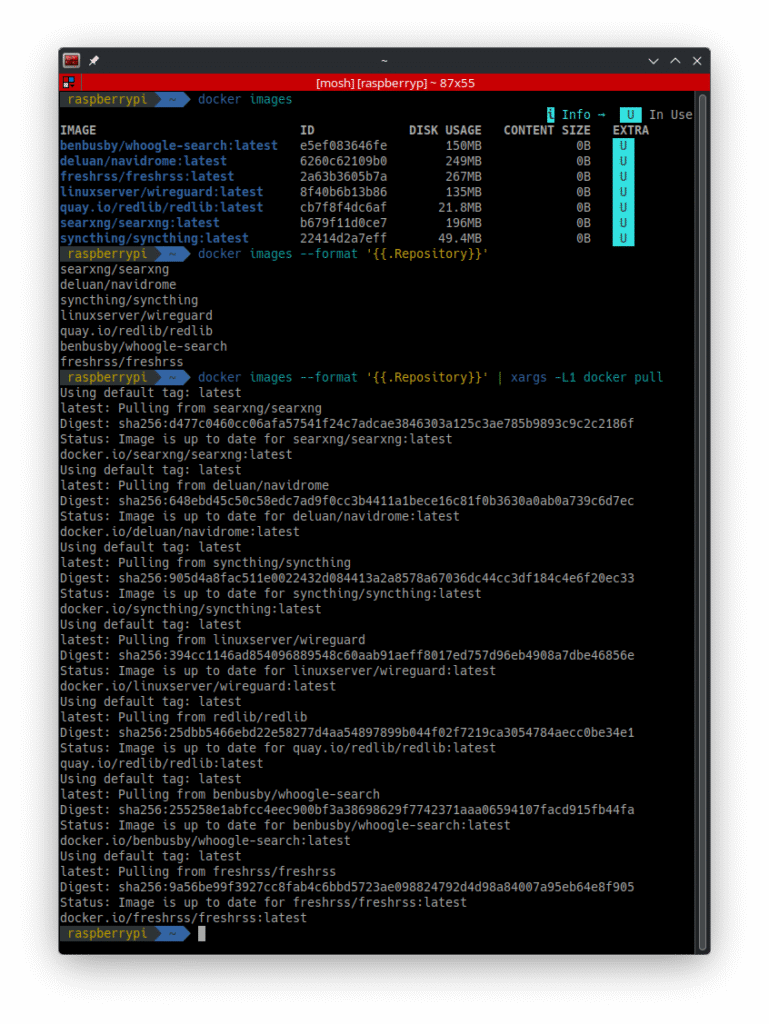Click the session icon left of the mosh tab title
Screen dimensions: 769x1024
pos(69,83)
